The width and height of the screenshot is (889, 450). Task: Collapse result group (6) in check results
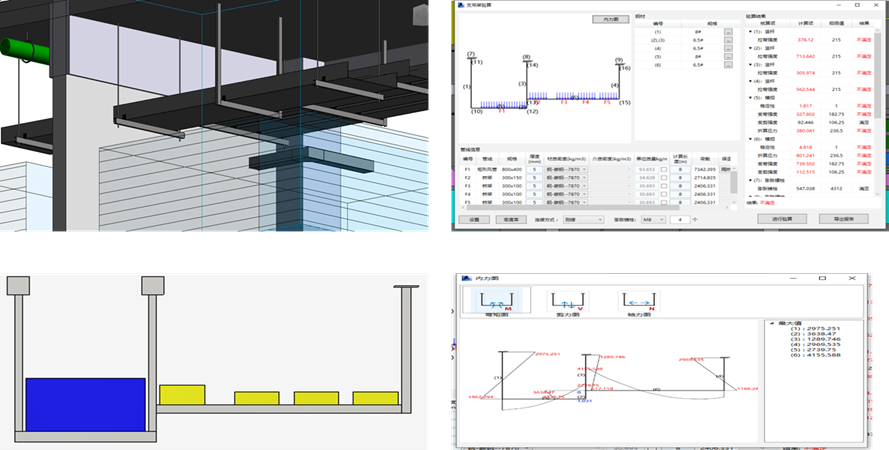[751, 139]
